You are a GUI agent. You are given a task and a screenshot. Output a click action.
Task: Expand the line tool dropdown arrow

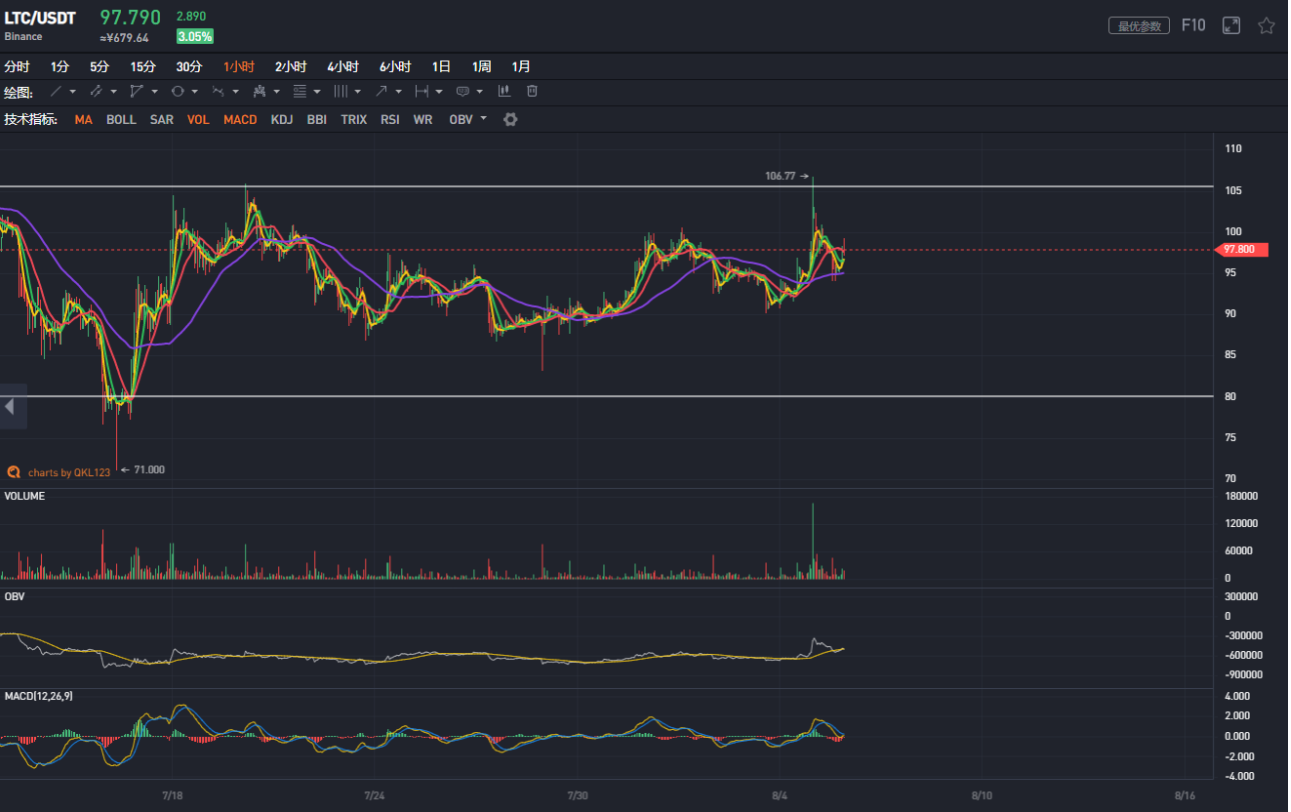click(73, 92)
